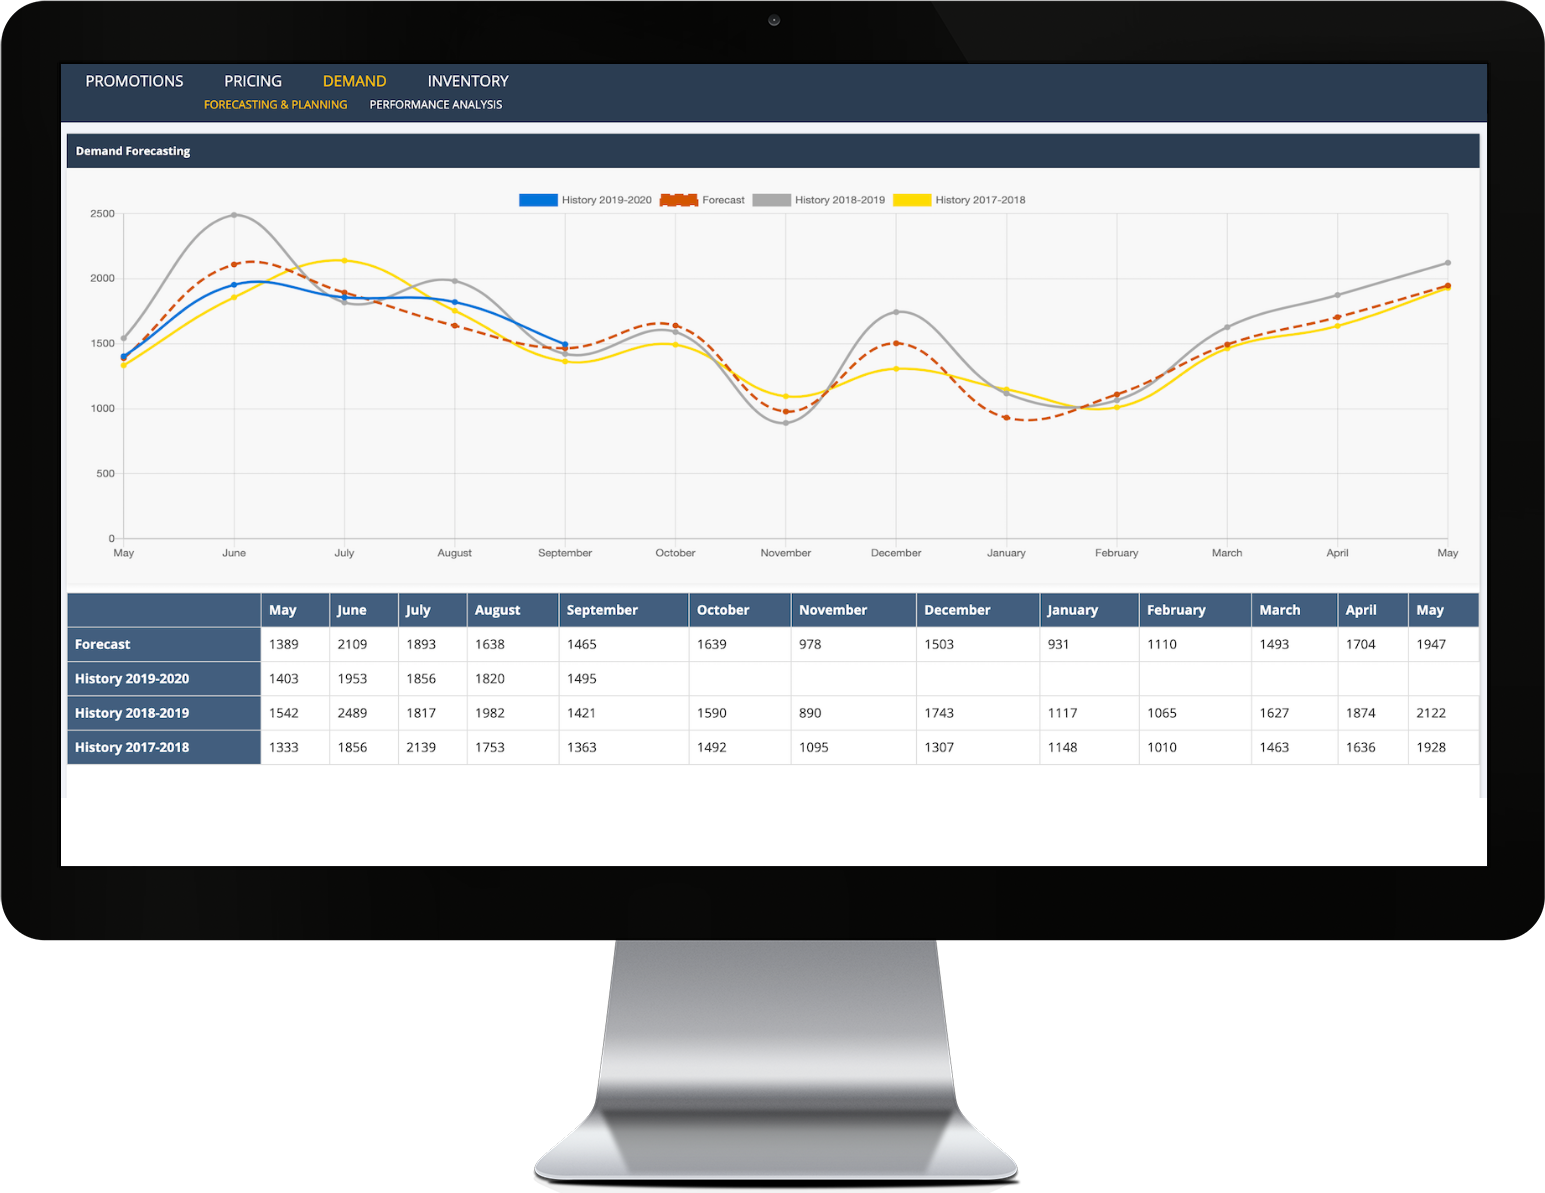Viewport: 1545px width, 1193px height.
Task: Click the blue September endpoint chart point
Action: click(x=565, y=345)
